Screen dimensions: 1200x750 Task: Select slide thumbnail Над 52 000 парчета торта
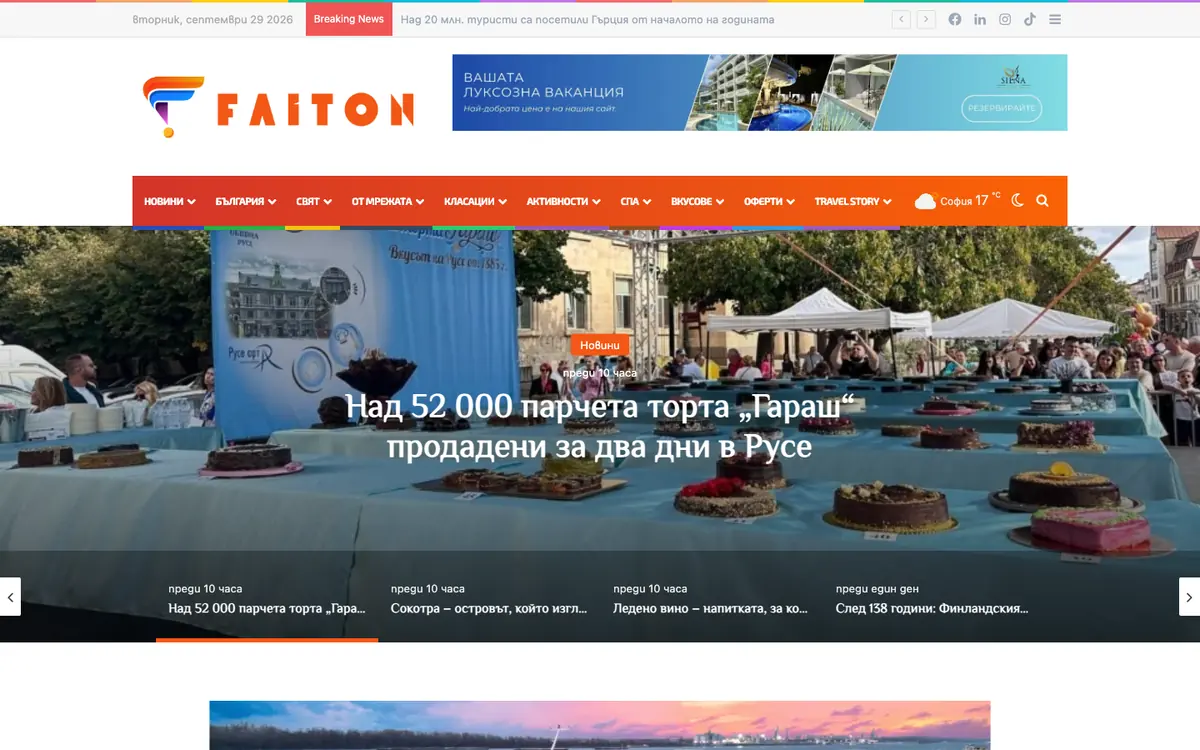point(267,599)
